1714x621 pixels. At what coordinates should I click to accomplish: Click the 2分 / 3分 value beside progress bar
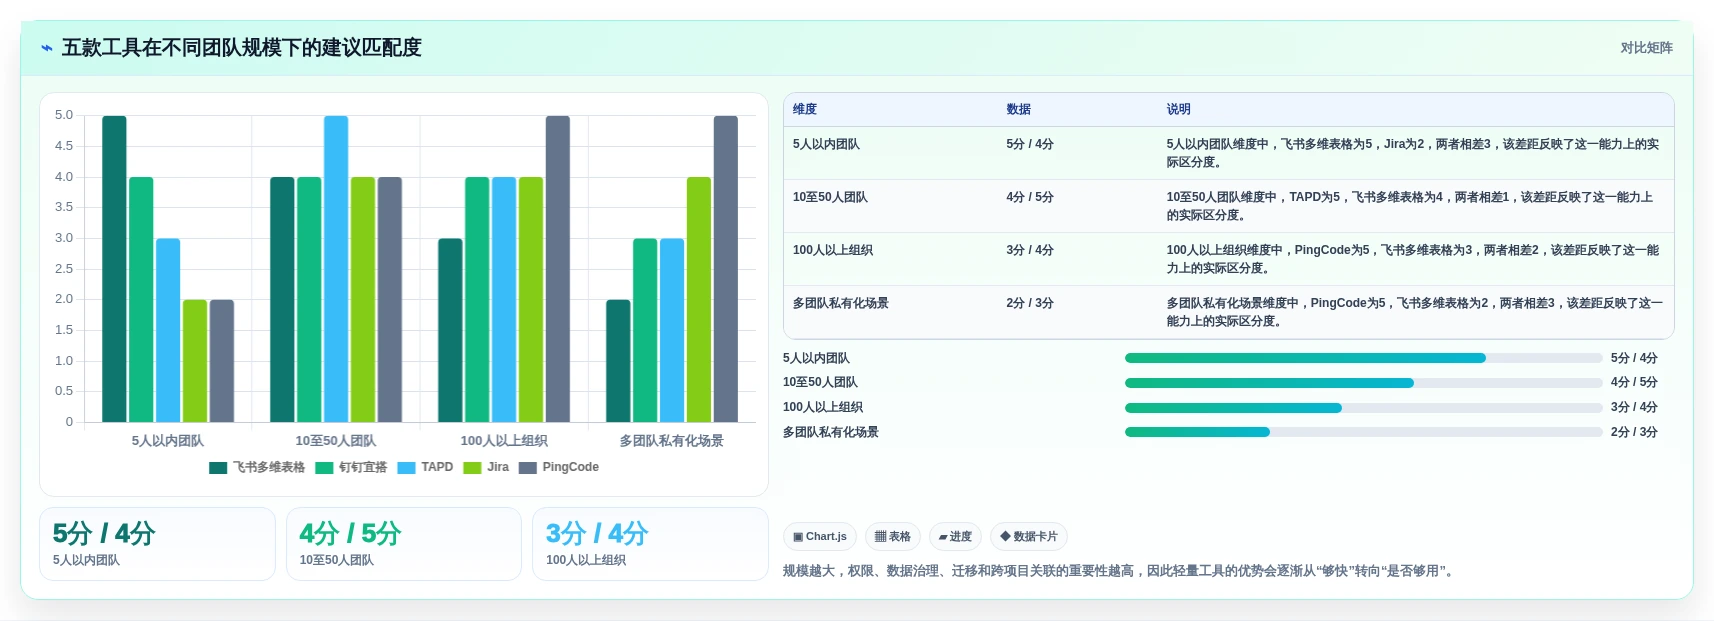[1634, 432]
